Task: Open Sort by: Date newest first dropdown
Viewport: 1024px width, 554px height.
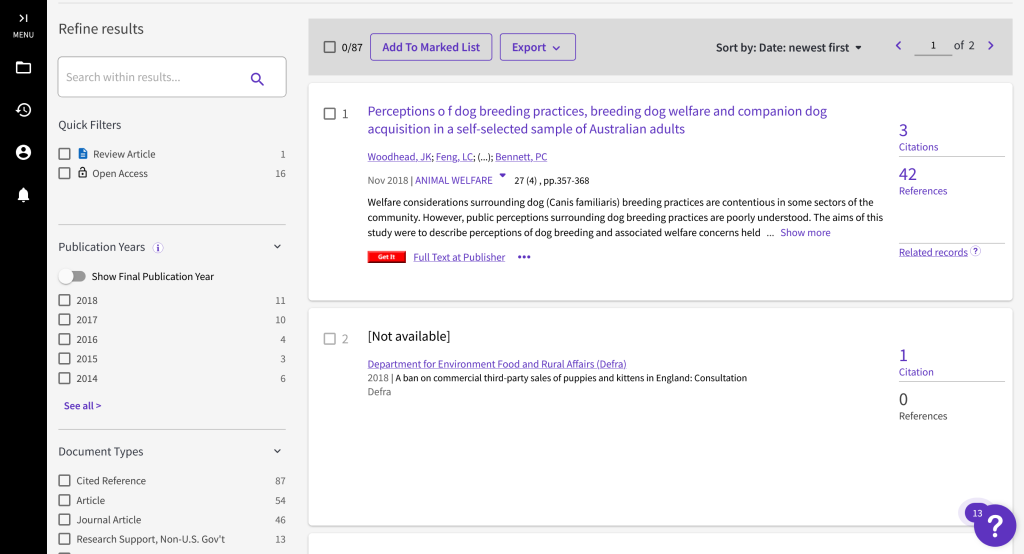Action: click(788, 48)
